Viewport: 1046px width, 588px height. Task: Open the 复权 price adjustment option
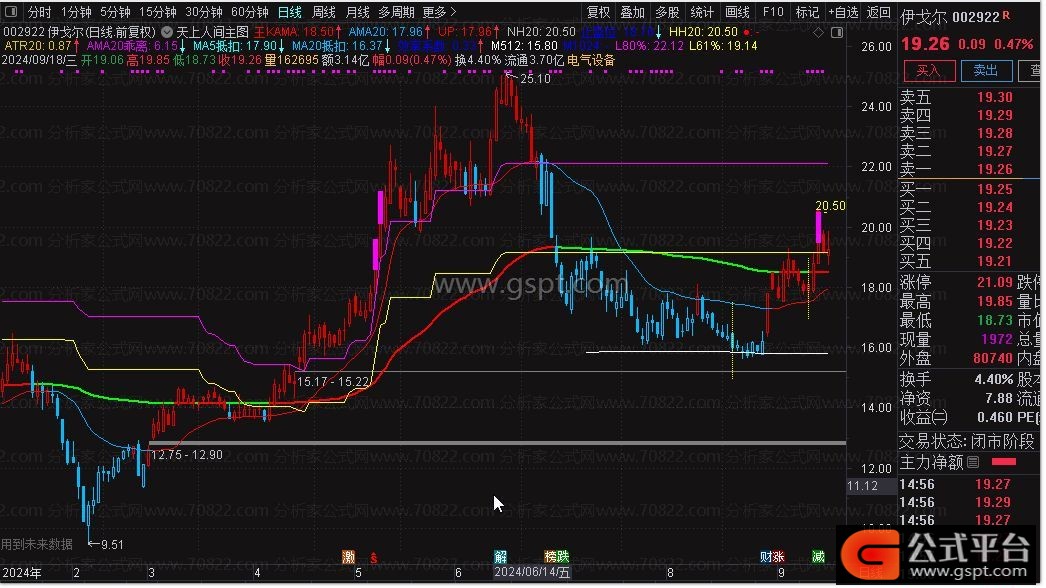coord(598,12)
